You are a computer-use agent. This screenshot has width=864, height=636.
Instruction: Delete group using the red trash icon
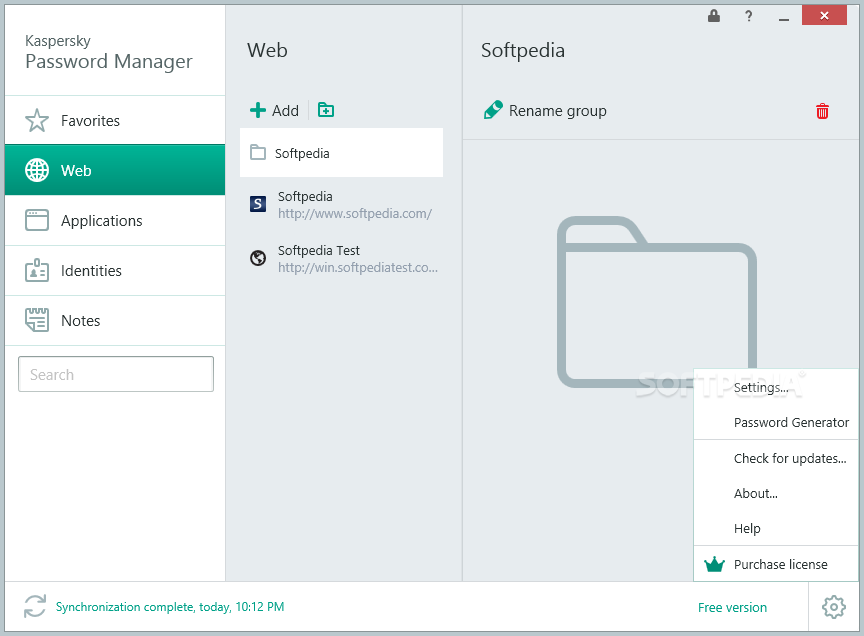tap(822, 111)
